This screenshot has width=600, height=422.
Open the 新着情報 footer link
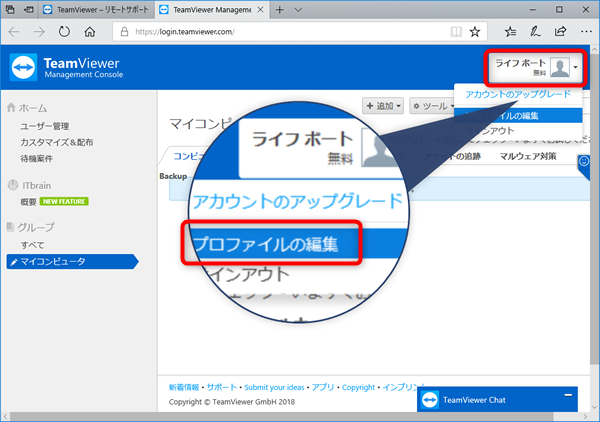184,387
